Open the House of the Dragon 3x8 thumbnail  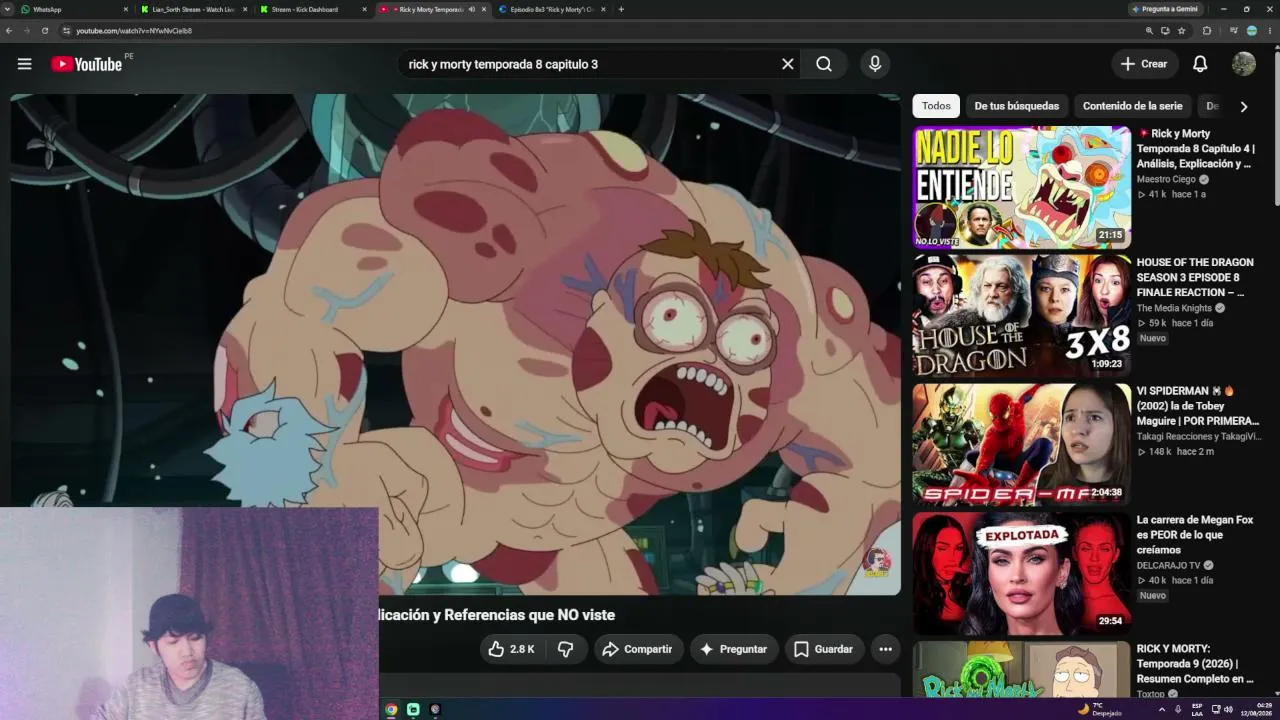(1021, 316)
